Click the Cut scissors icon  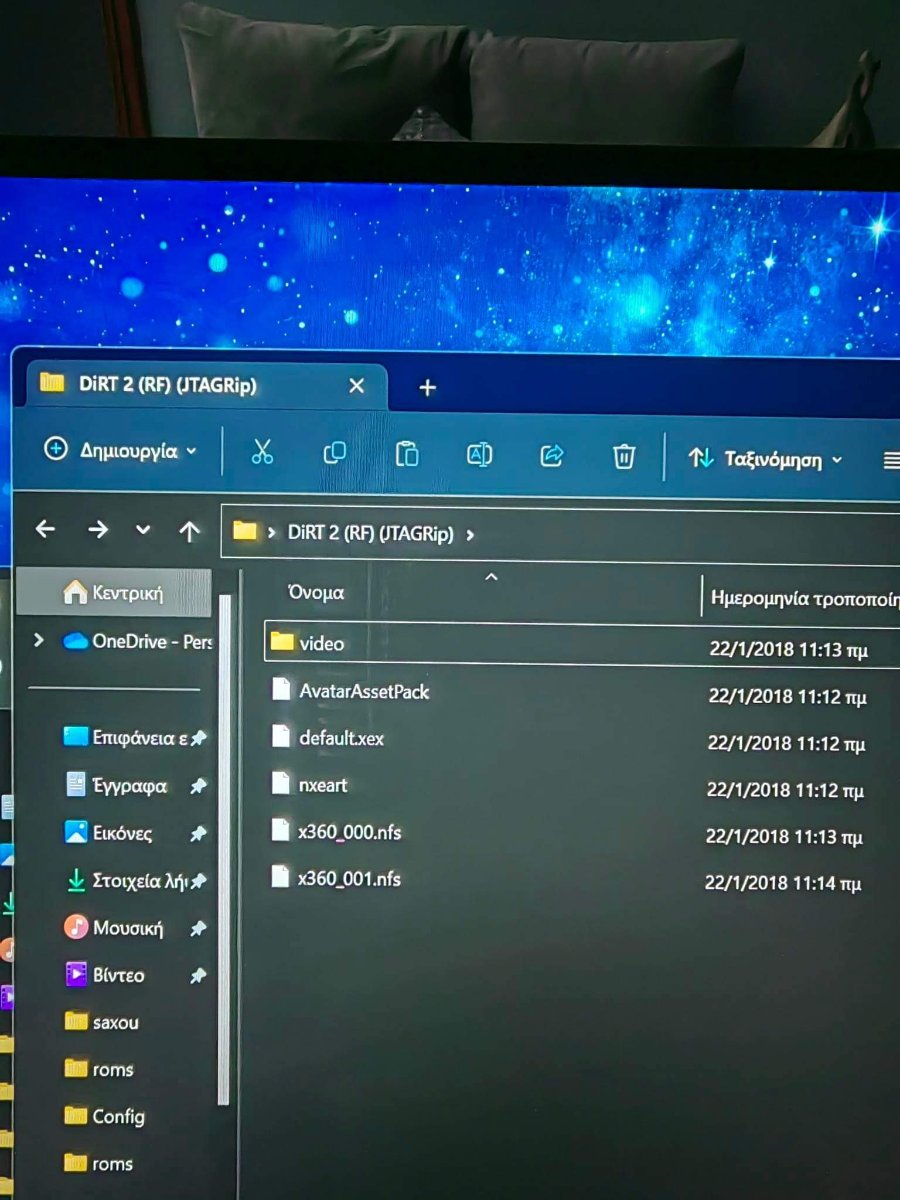pyautogui.click(x=262, y=452)
